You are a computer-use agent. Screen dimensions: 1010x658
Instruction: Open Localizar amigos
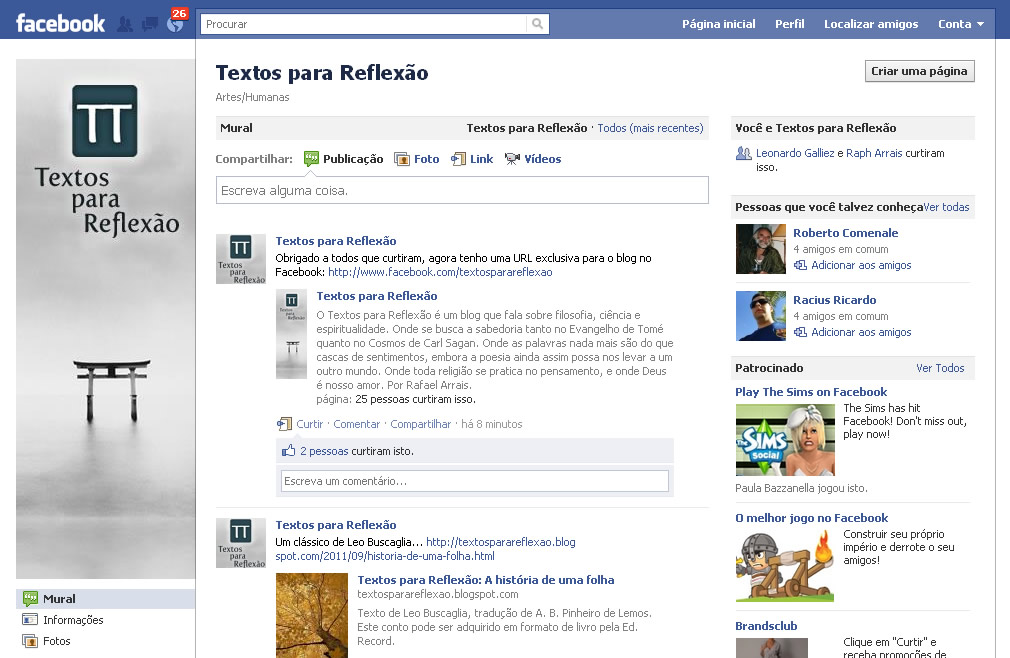[x=871, y=24]
